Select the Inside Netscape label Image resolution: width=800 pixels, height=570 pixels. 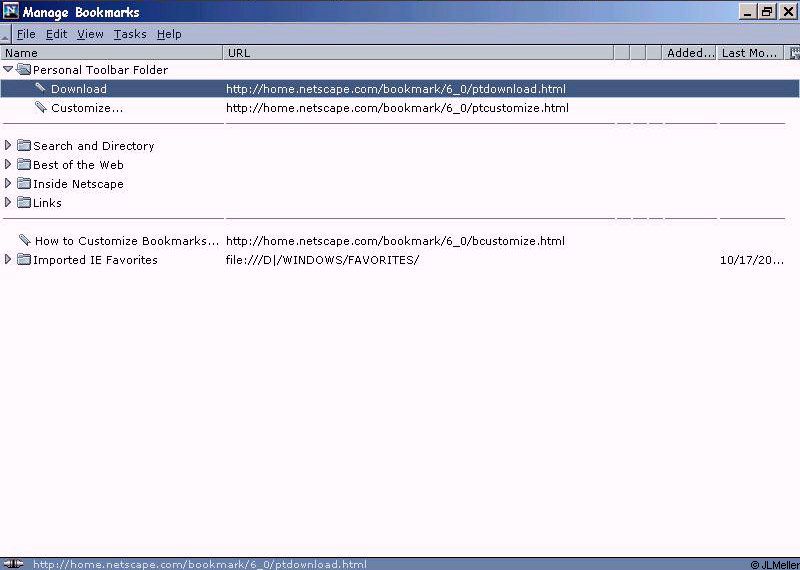(x=78, y=184)
